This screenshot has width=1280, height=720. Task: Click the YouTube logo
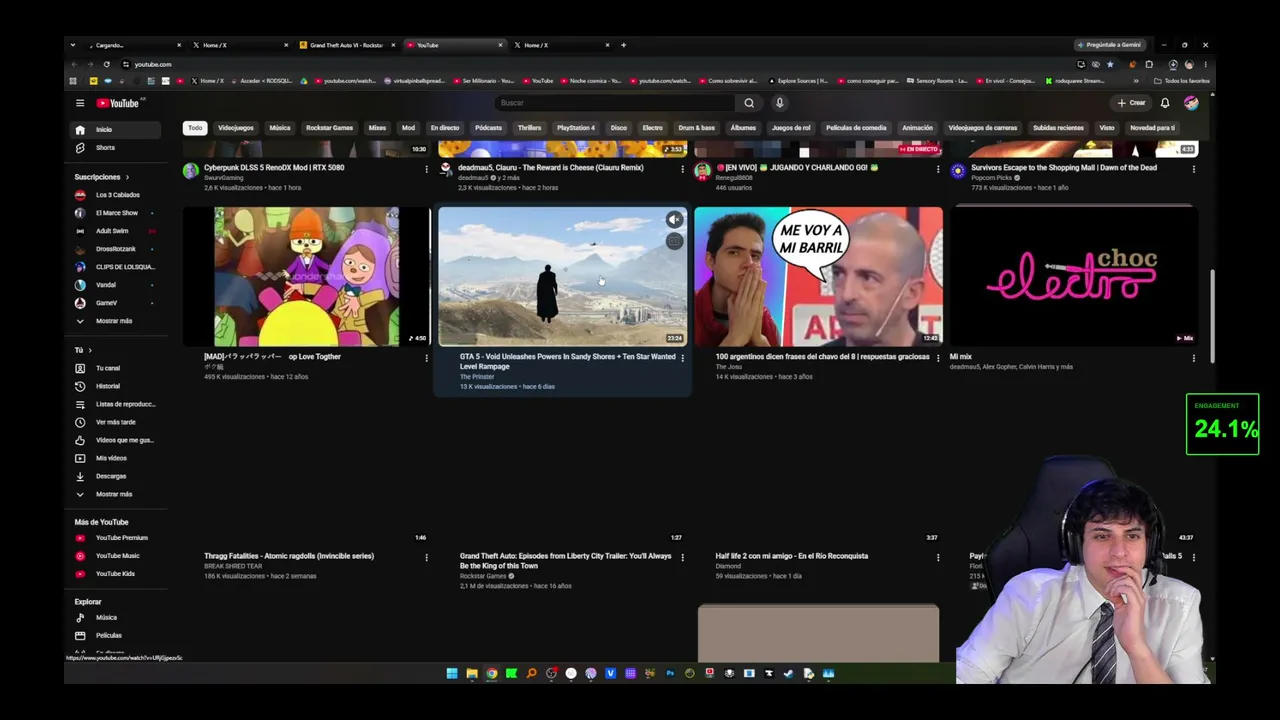(x=118, y=103)
